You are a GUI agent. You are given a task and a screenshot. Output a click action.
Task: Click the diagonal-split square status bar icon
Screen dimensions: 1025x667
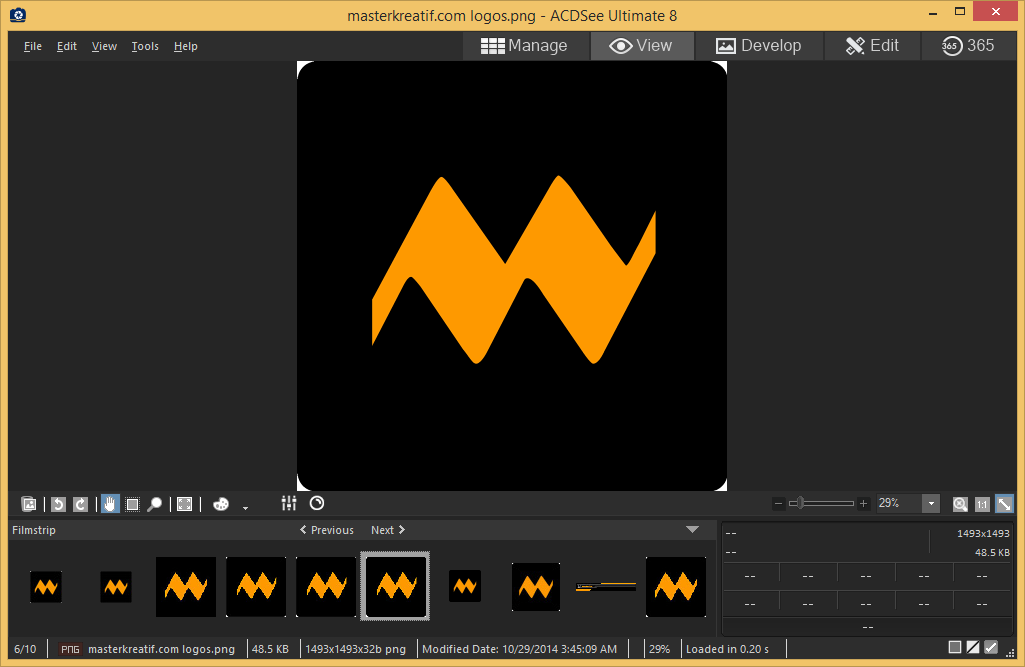973,647
